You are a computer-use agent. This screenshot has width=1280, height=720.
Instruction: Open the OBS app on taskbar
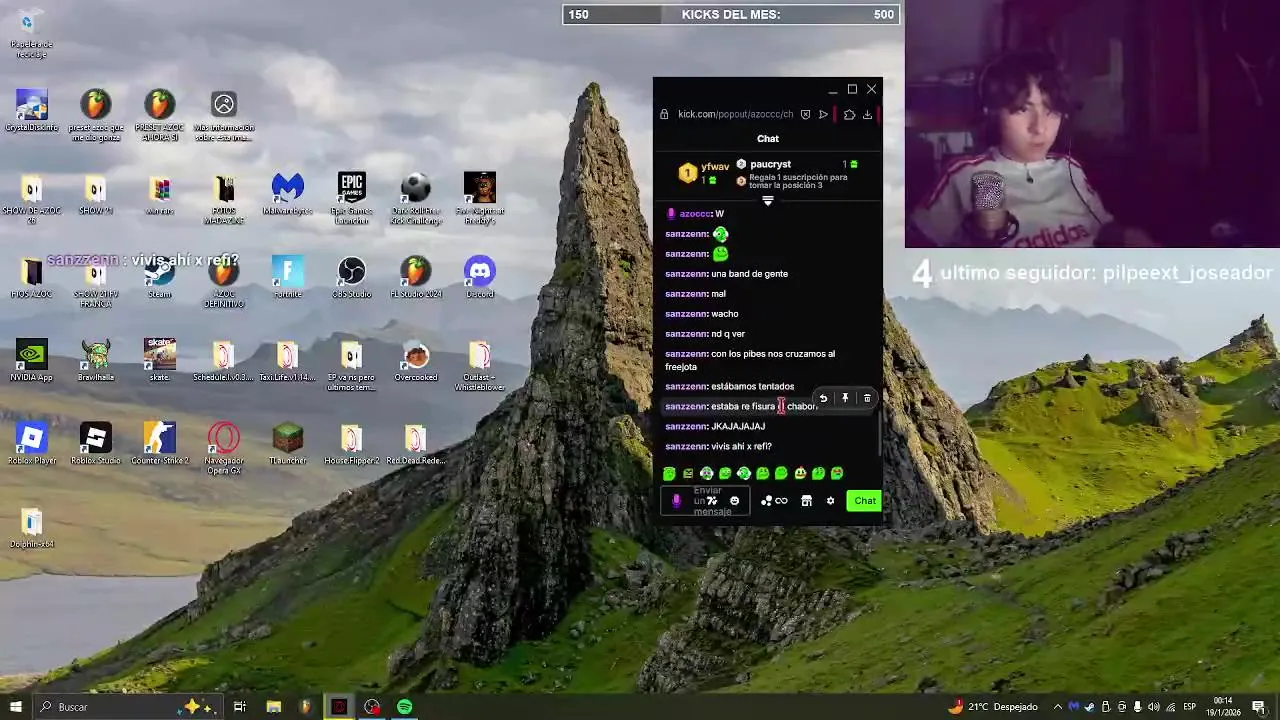pyautogui.click(x=372, y=707)
